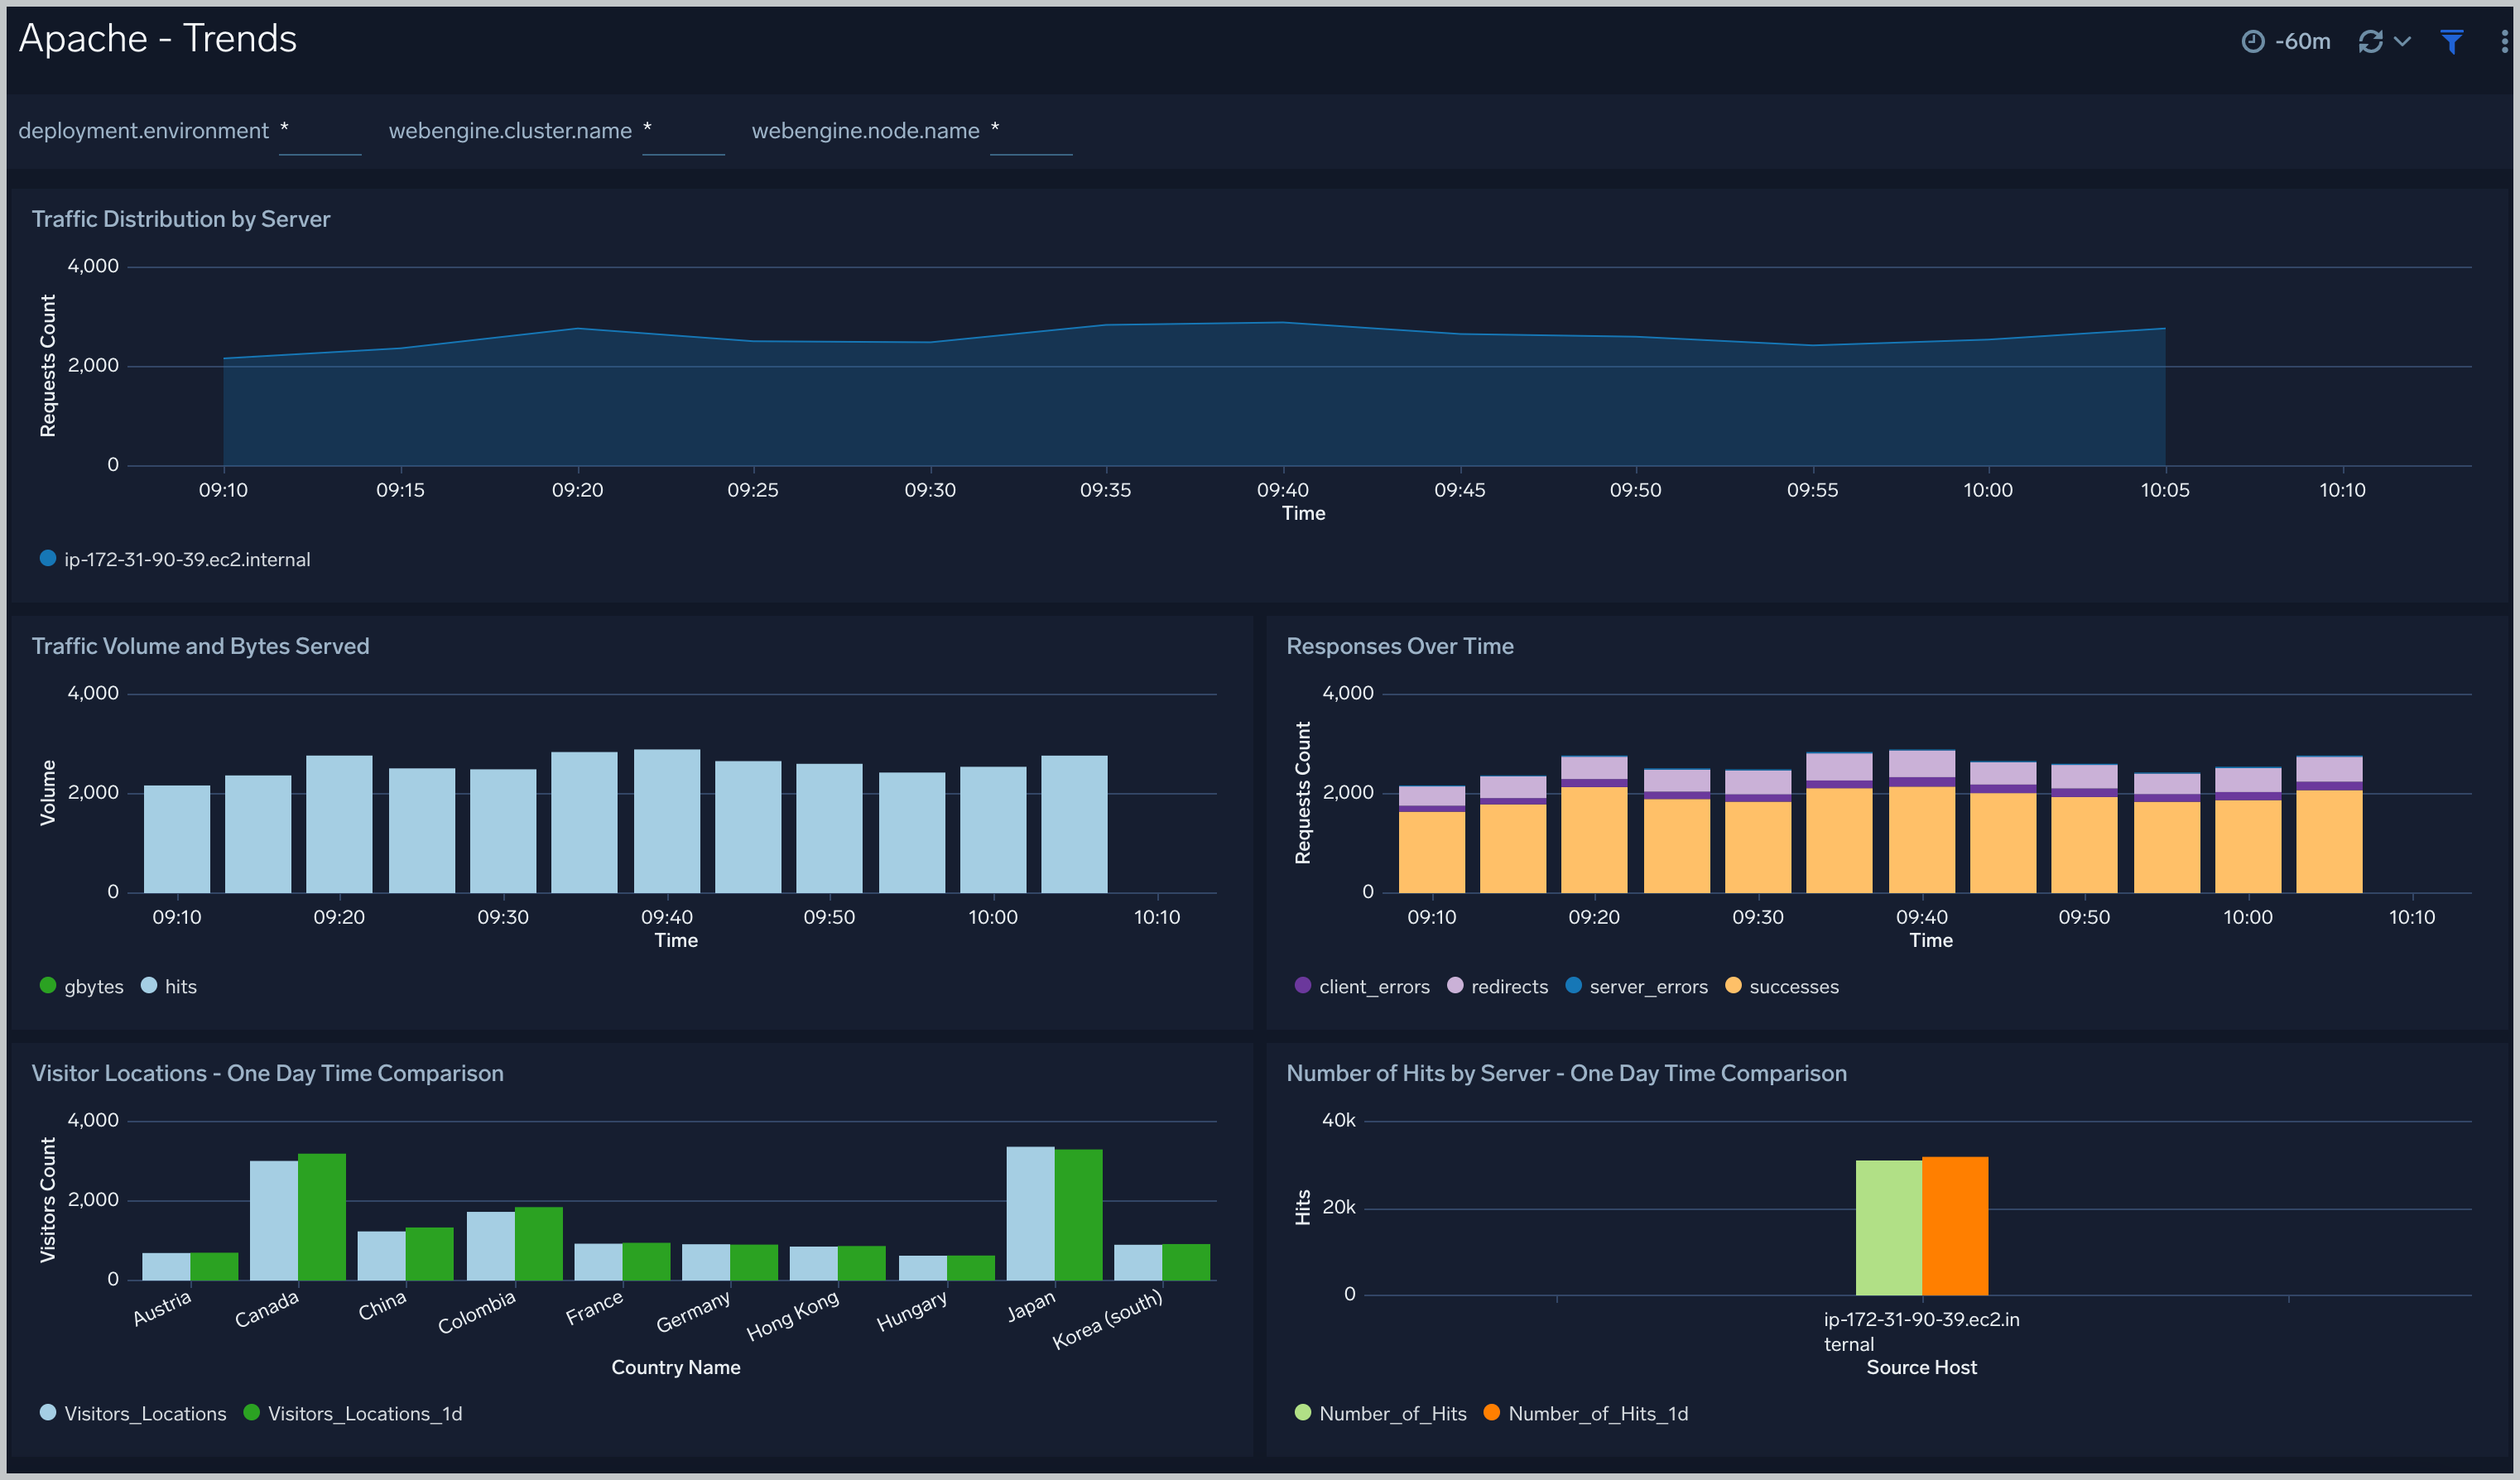Click Visitor Locations - One Day Time Comparison title
Image resolution: width=2520 pixels, height=1480 pixels.
point(268,1073)
